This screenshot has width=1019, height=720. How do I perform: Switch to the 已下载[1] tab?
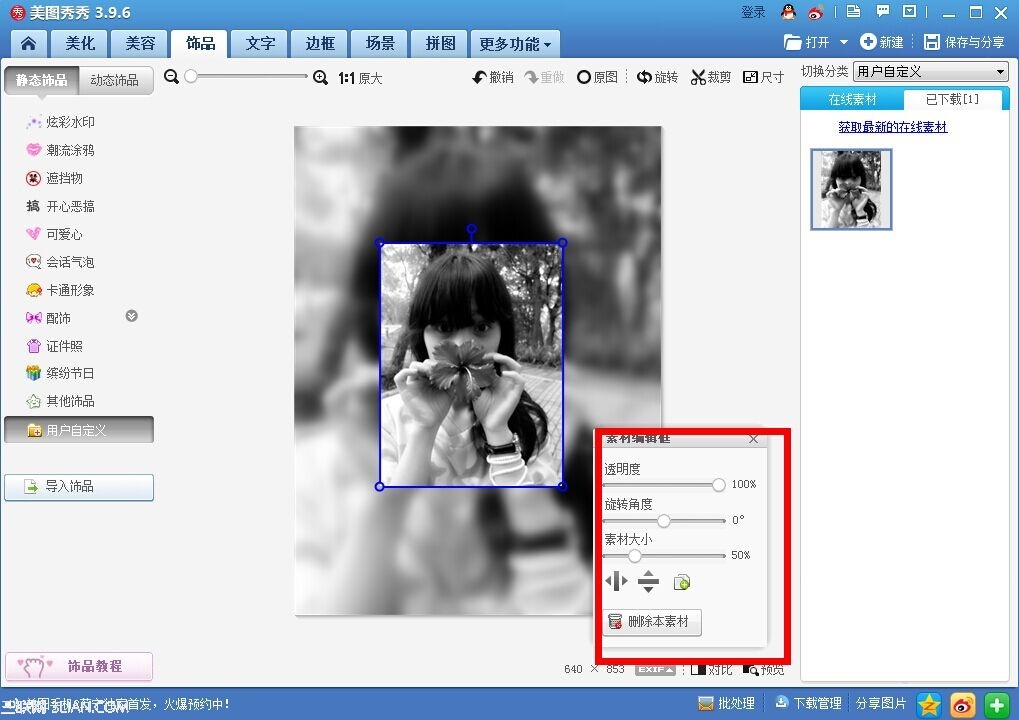tap(952, 99)
